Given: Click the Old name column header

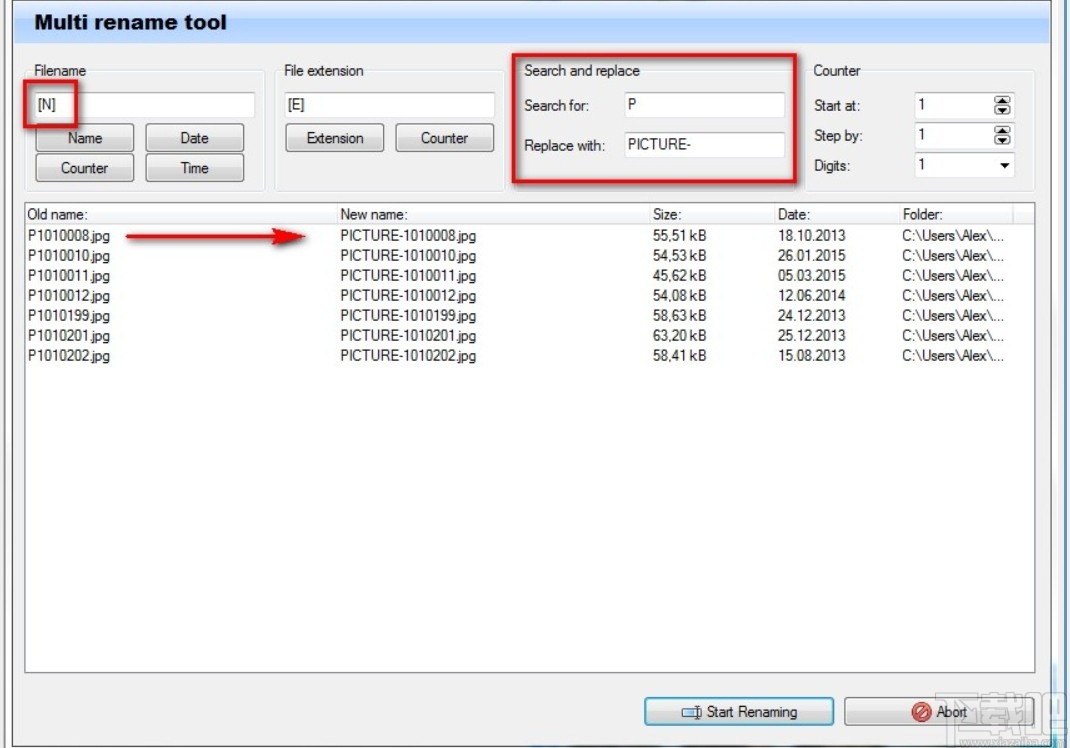Looking at the screenshot, I should coord(181,214).
